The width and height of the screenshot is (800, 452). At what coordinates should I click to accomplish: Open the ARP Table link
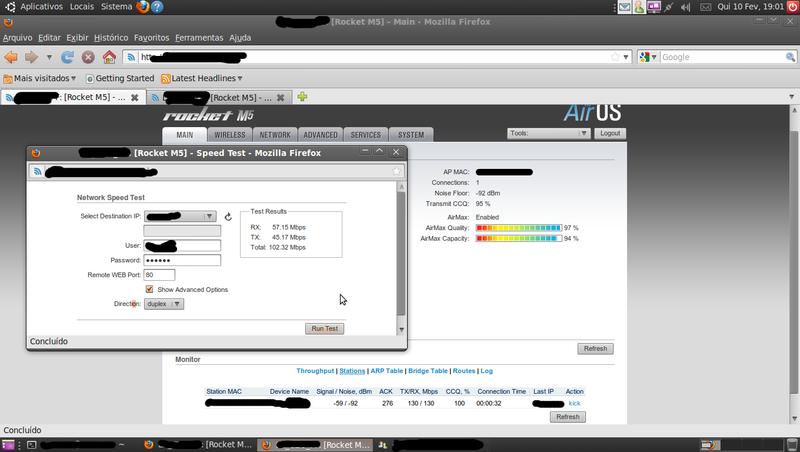coord(387,371)
